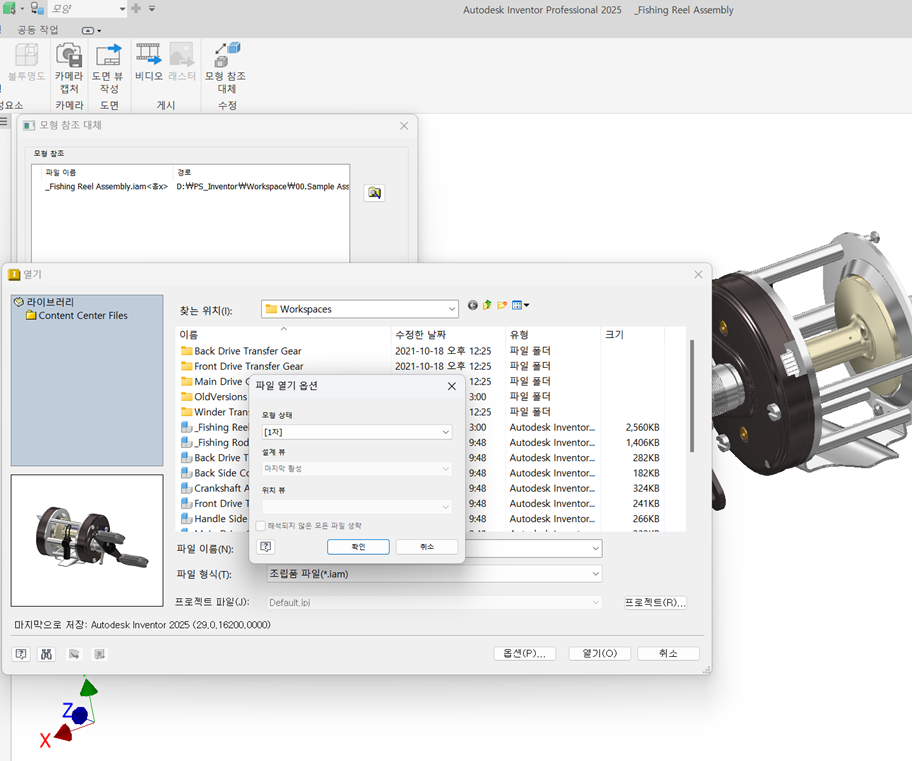The image size is (912, 761).
Task: Click the fishing reel 3D model in viewport
Action: (x=814, y=367)
